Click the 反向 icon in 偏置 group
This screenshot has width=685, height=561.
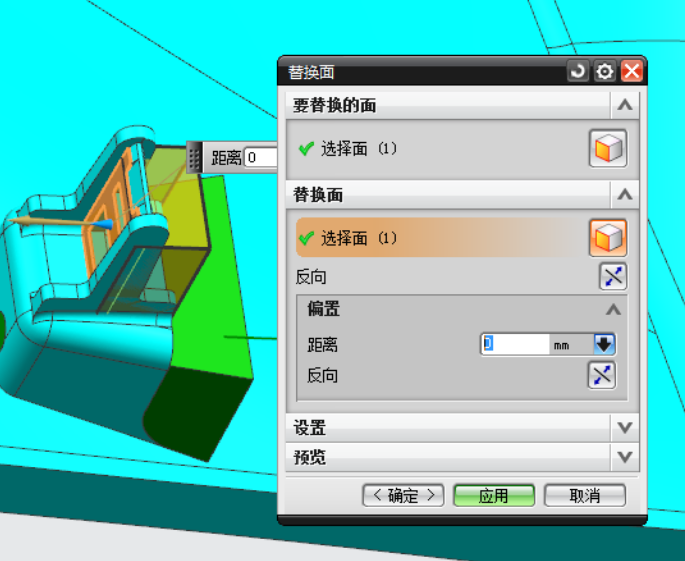tap(602, 375)
